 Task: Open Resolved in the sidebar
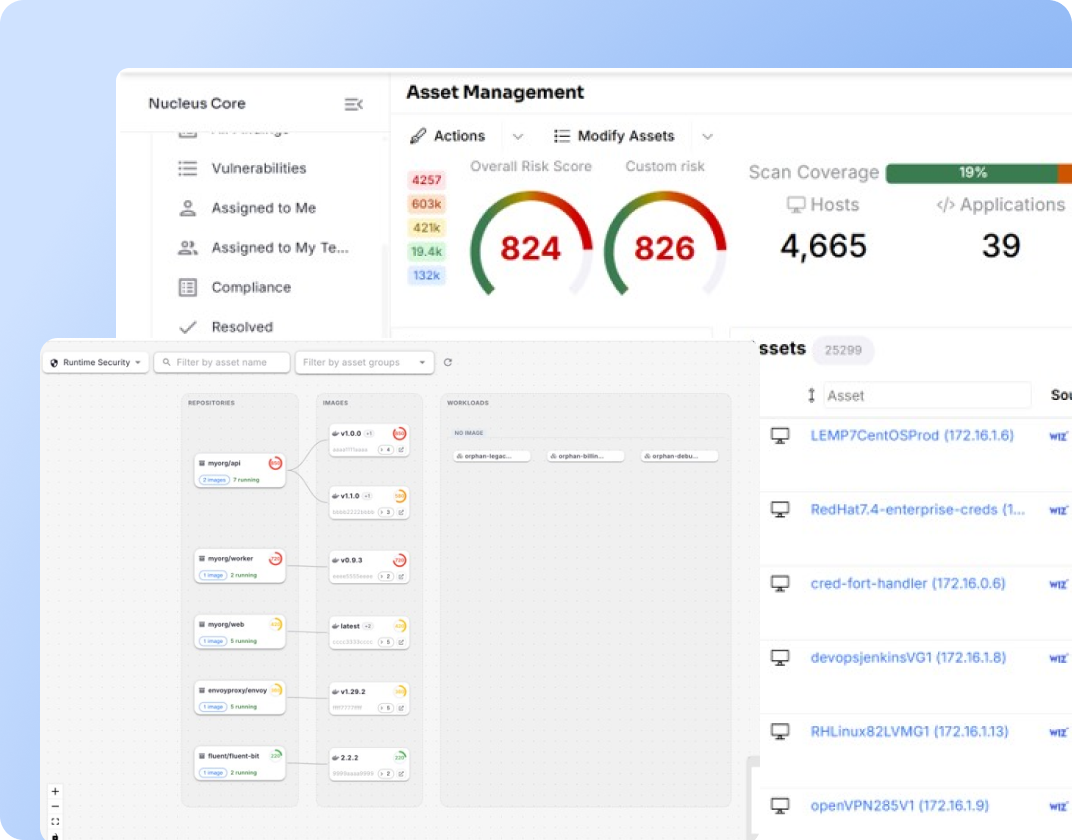[242, 327]
